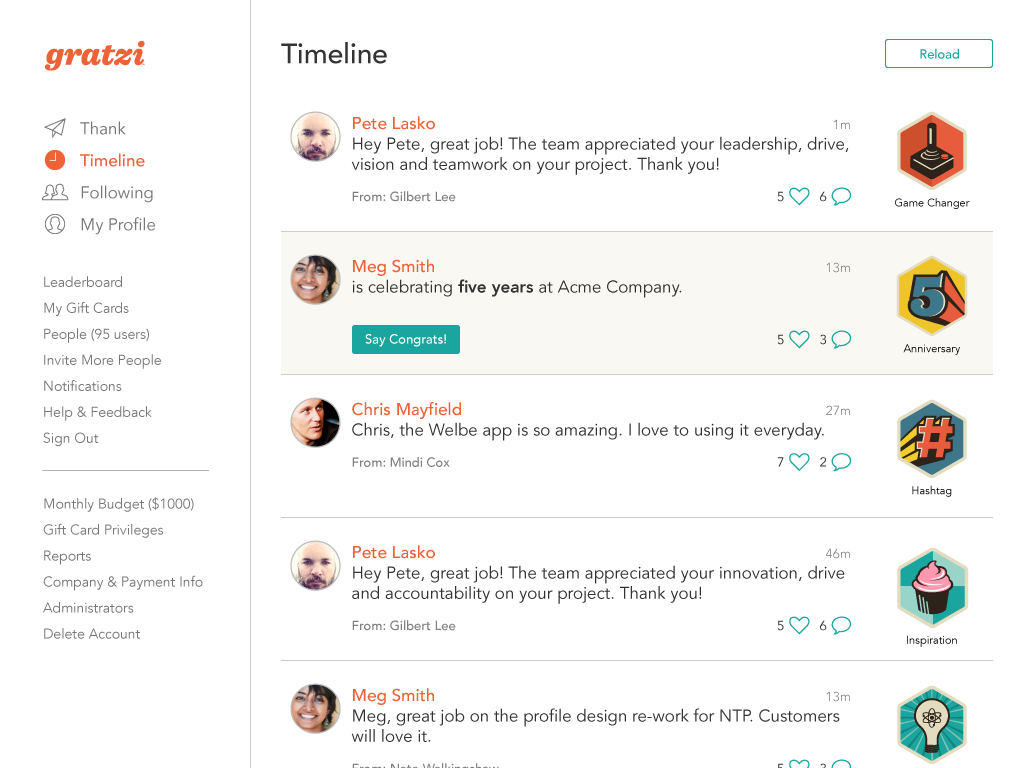The height and width of the screenshot is (768, 1024).
Task: Open Monthly Budget ($1000) settings
Action: coord(119,504)
